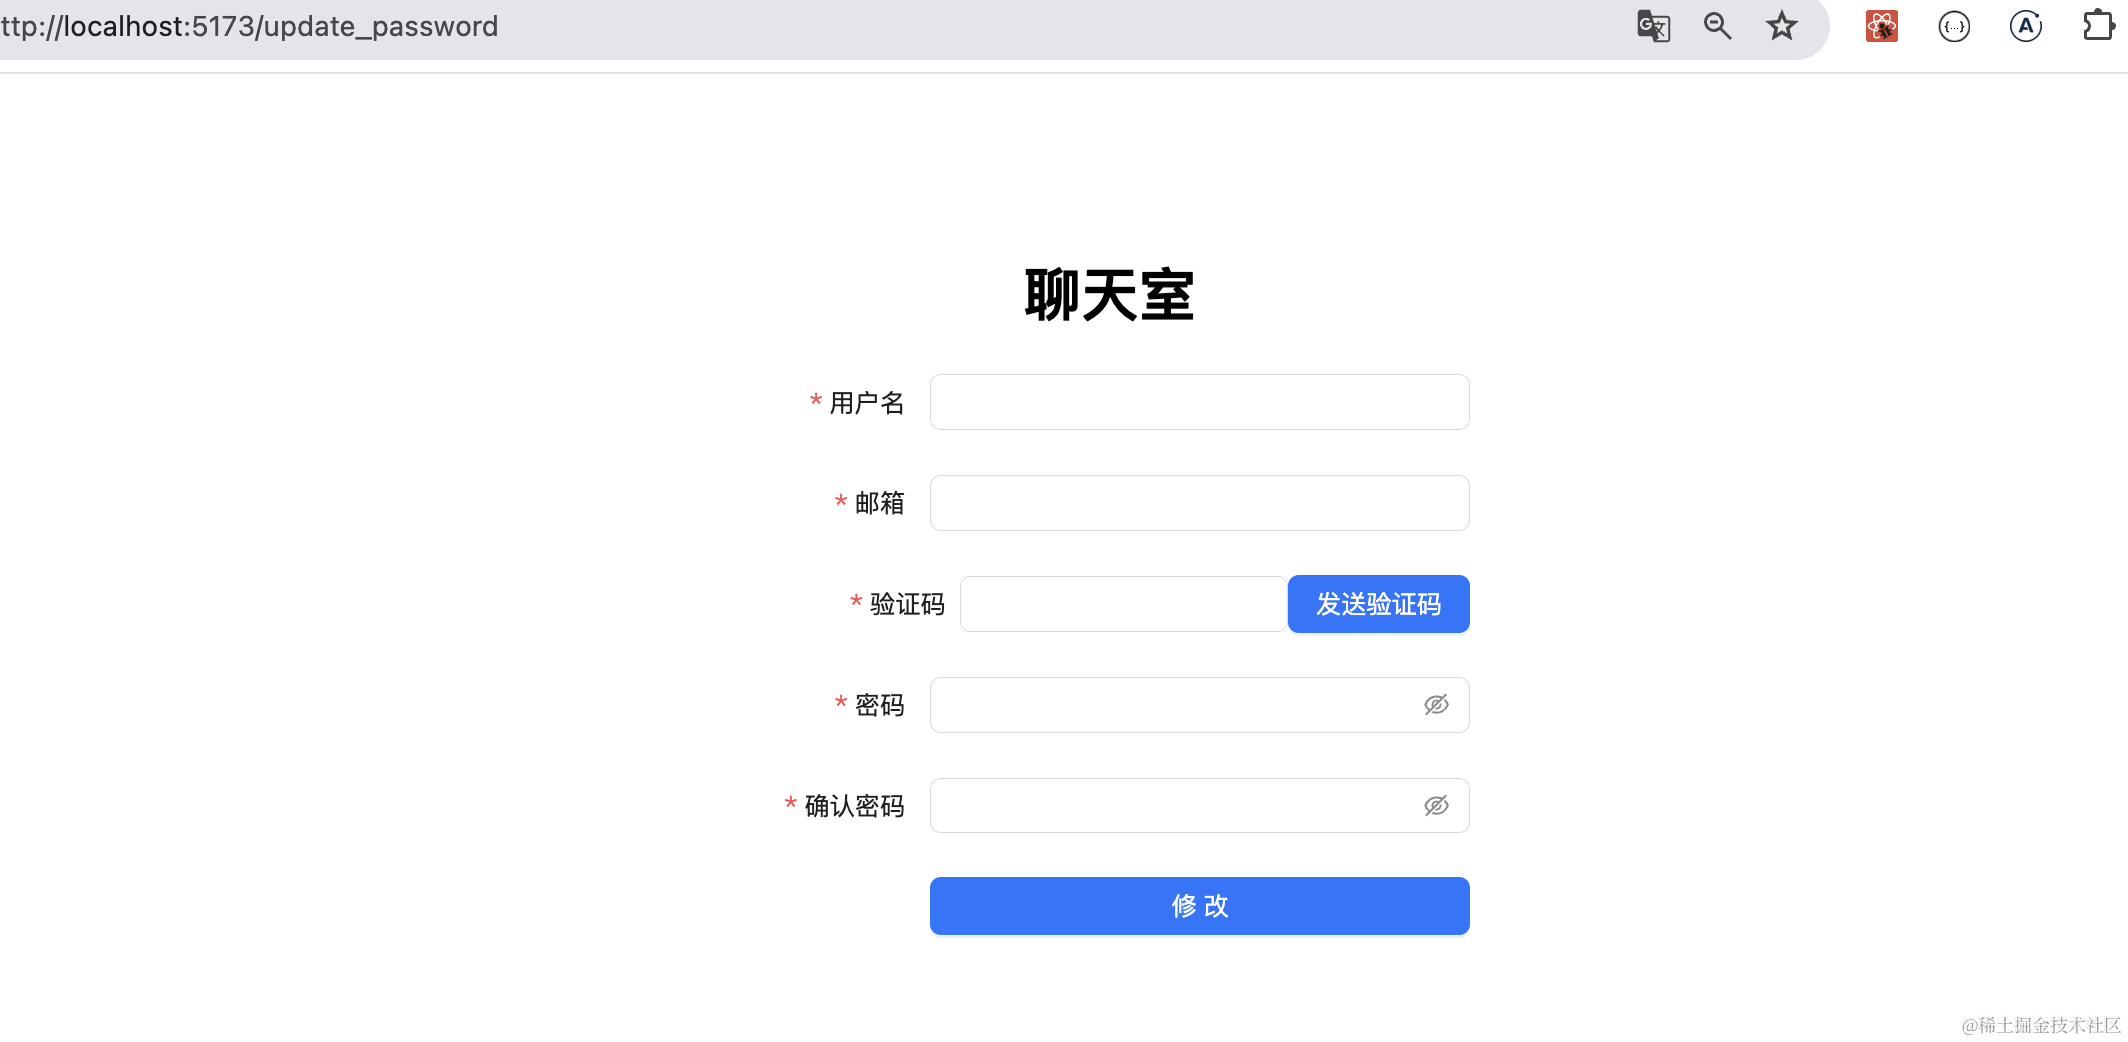The image size is (2128, 1042).
Task: Open the Extensions puzzle piece menu
Action: click(2097, 26)
